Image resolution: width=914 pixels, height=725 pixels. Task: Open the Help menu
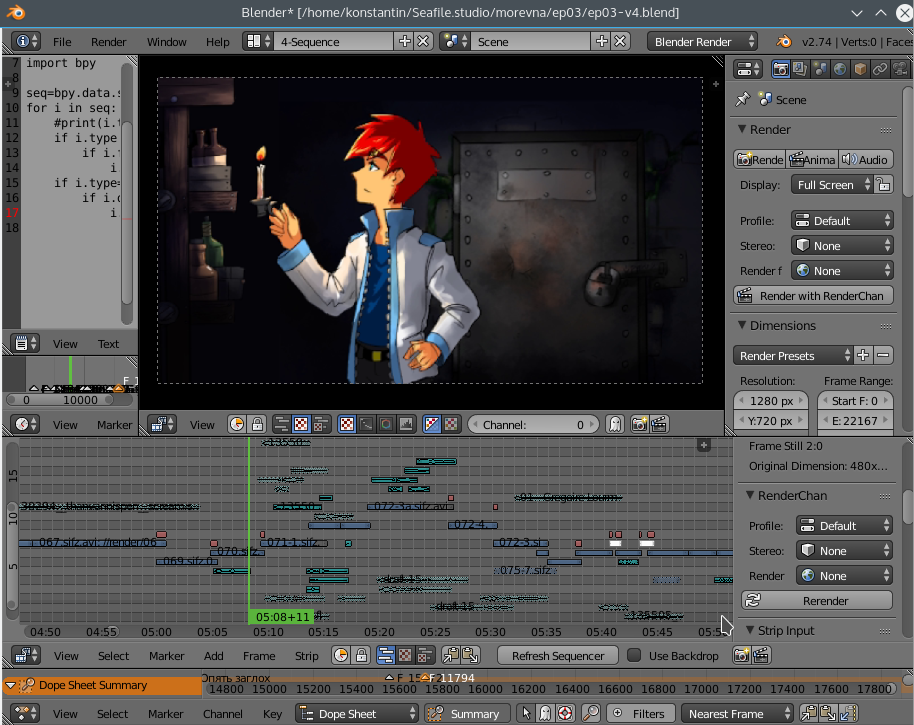pos(217,41)
